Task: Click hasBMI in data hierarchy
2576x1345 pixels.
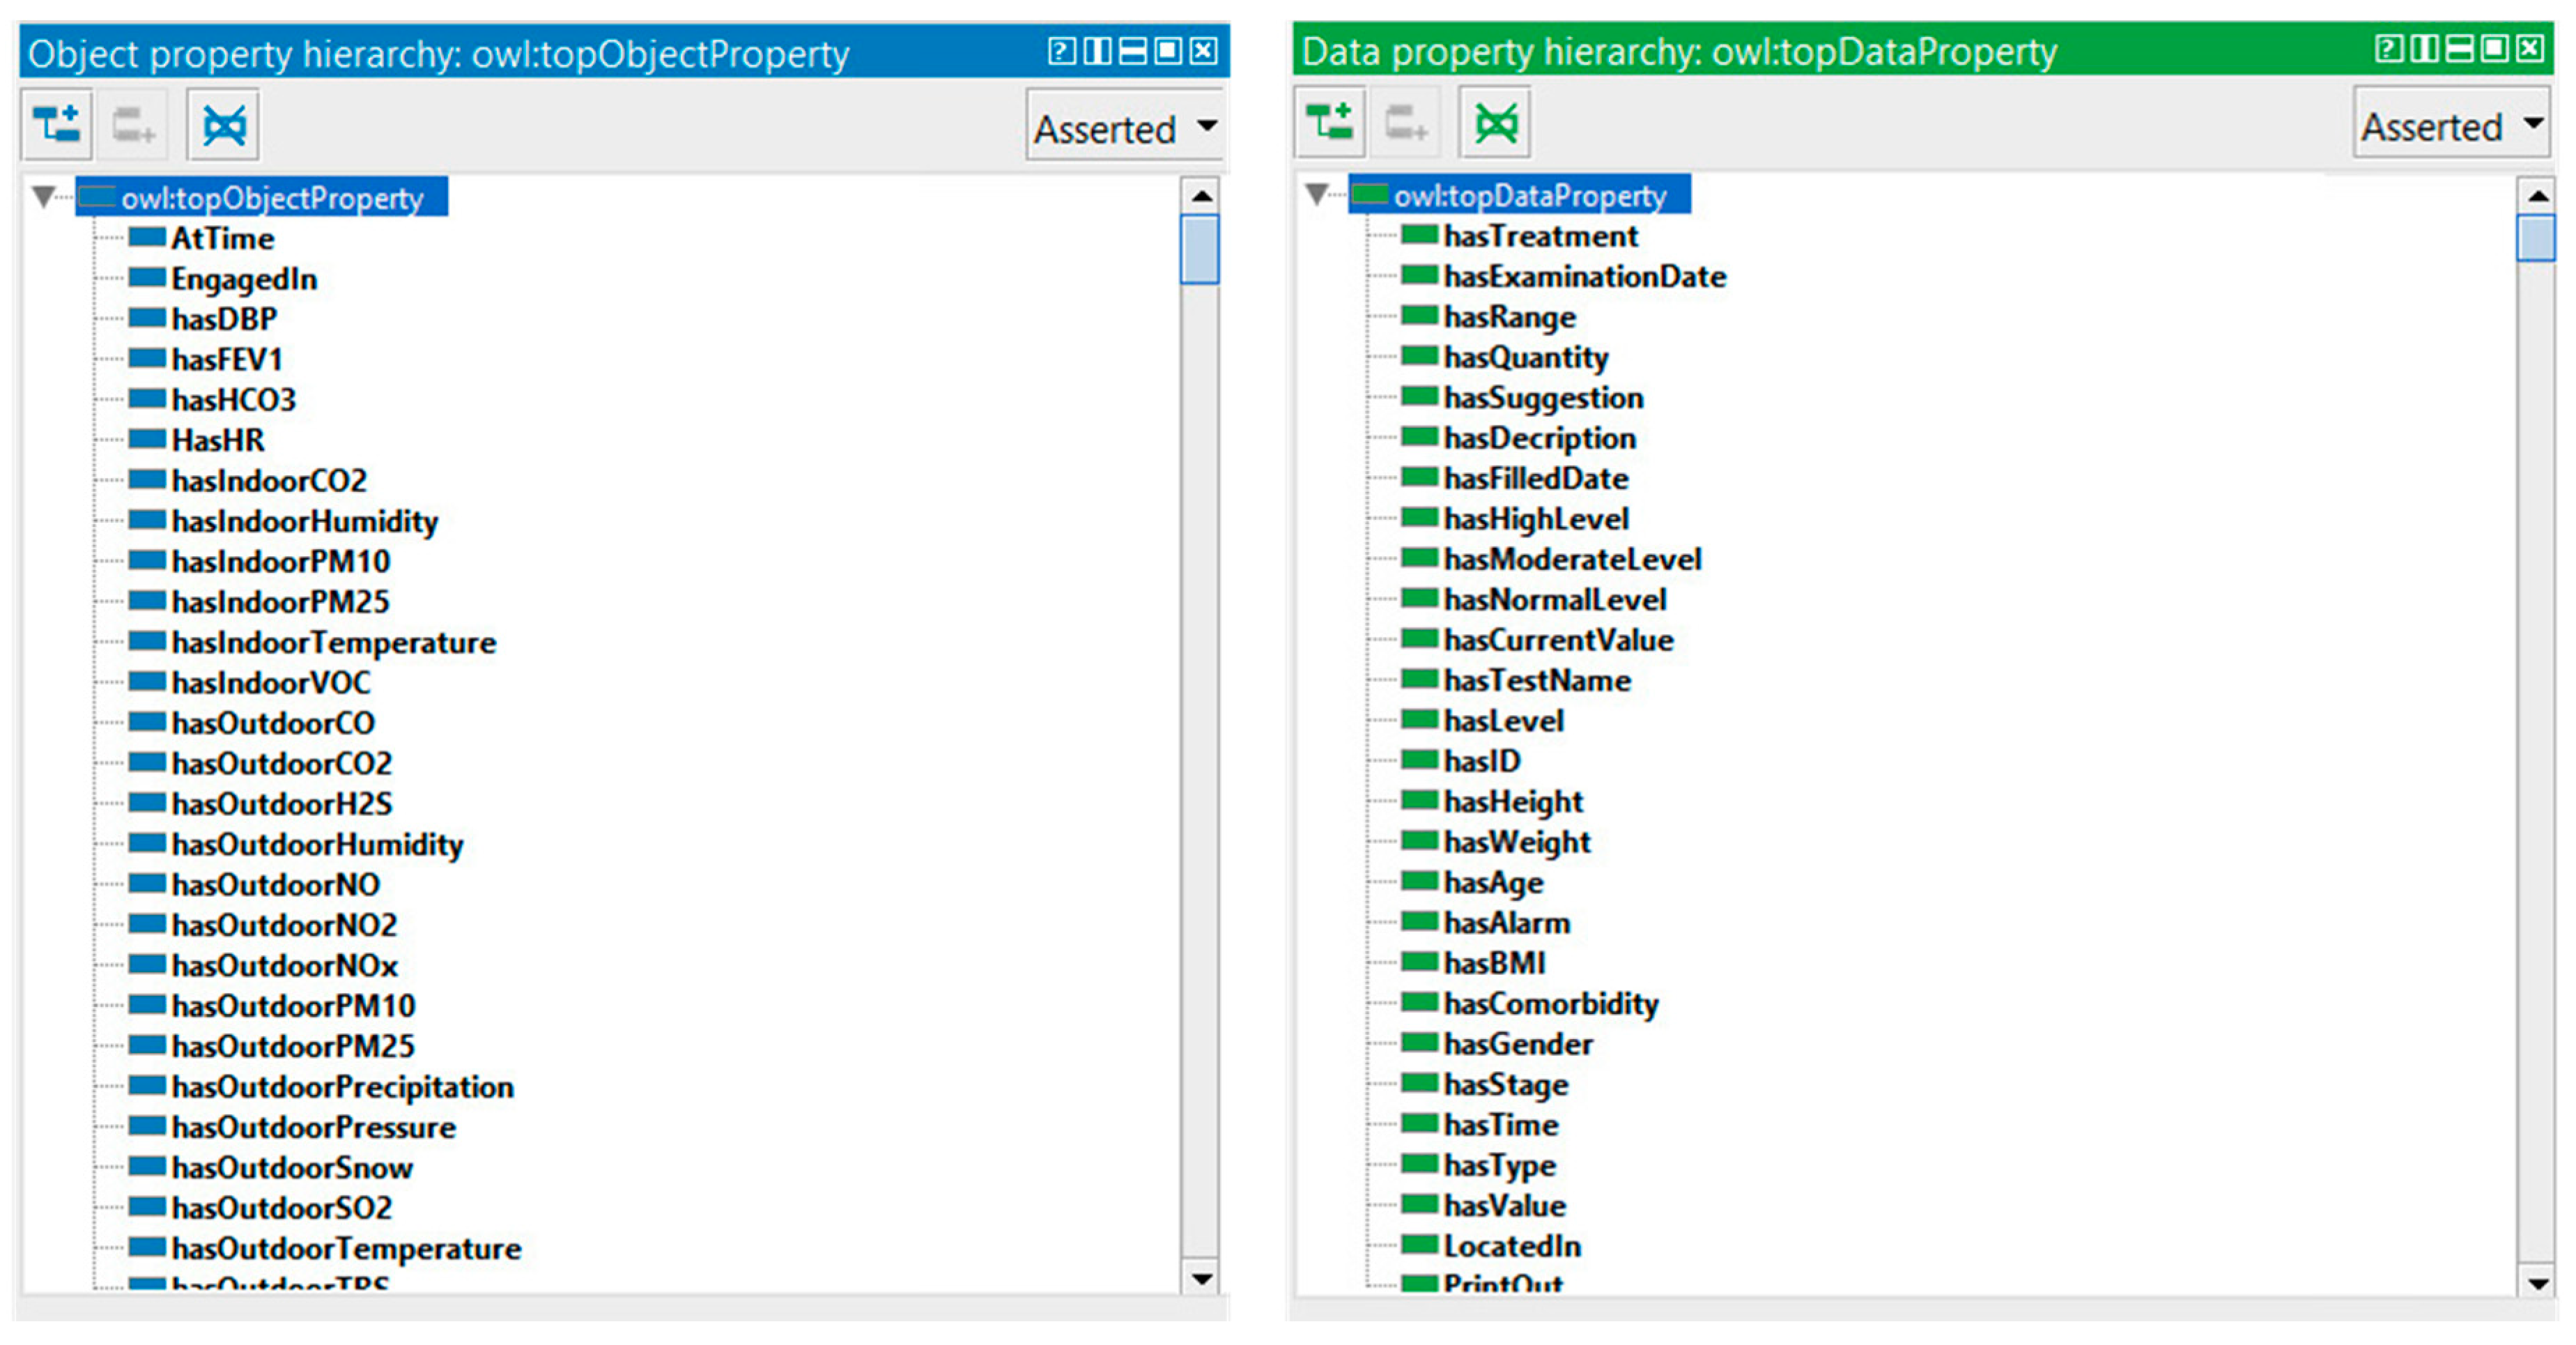Action: point(1494,964)
